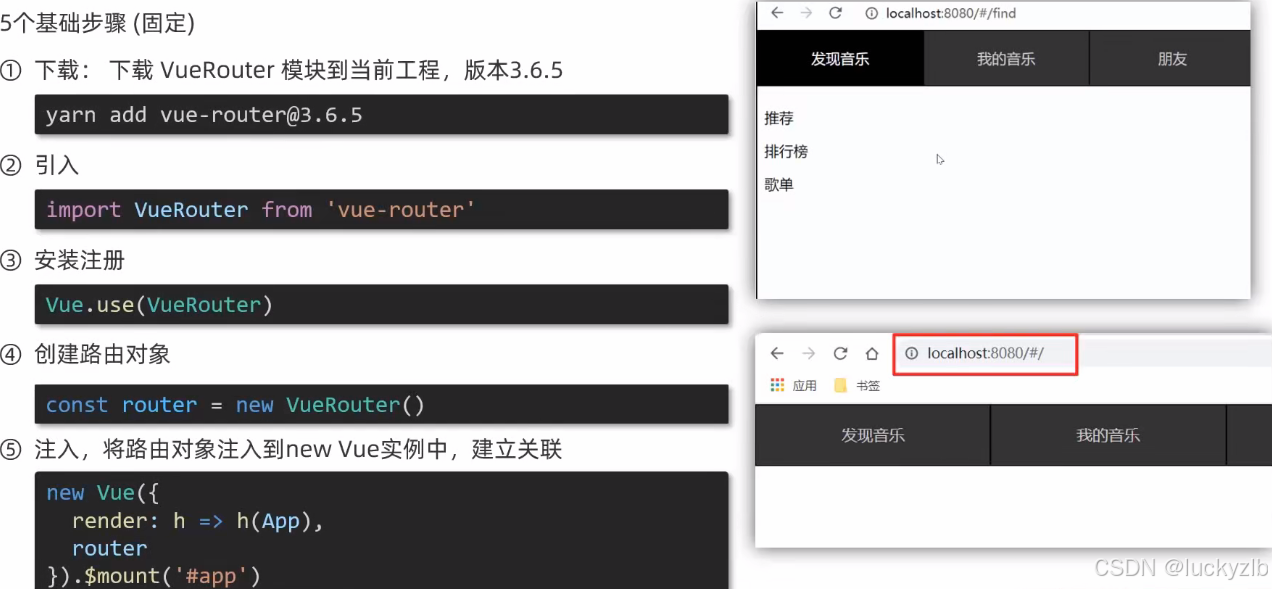The height and width of the screenshot is (589, 1272).
Task: Reload the localhost:8080/#/find page
Action: (x=835, y=13)
